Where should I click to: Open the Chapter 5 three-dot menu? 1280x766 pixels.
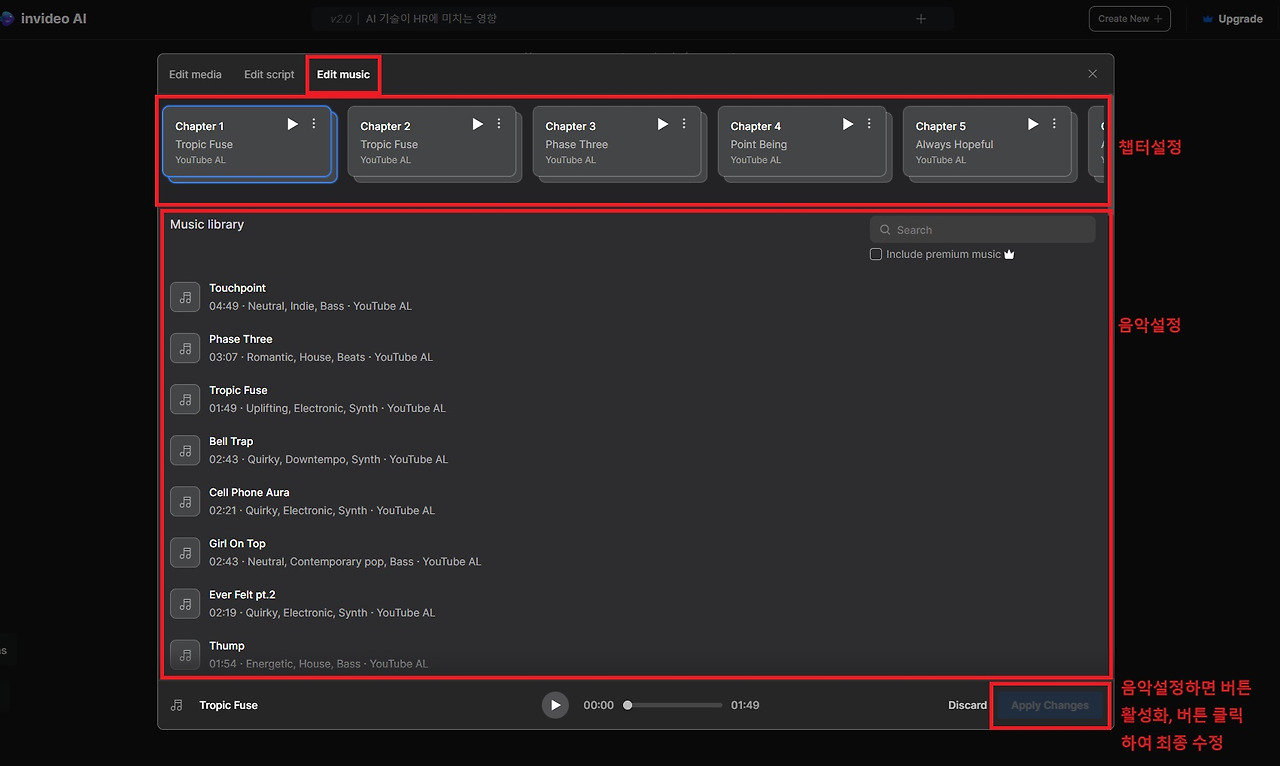point(1054,124)
